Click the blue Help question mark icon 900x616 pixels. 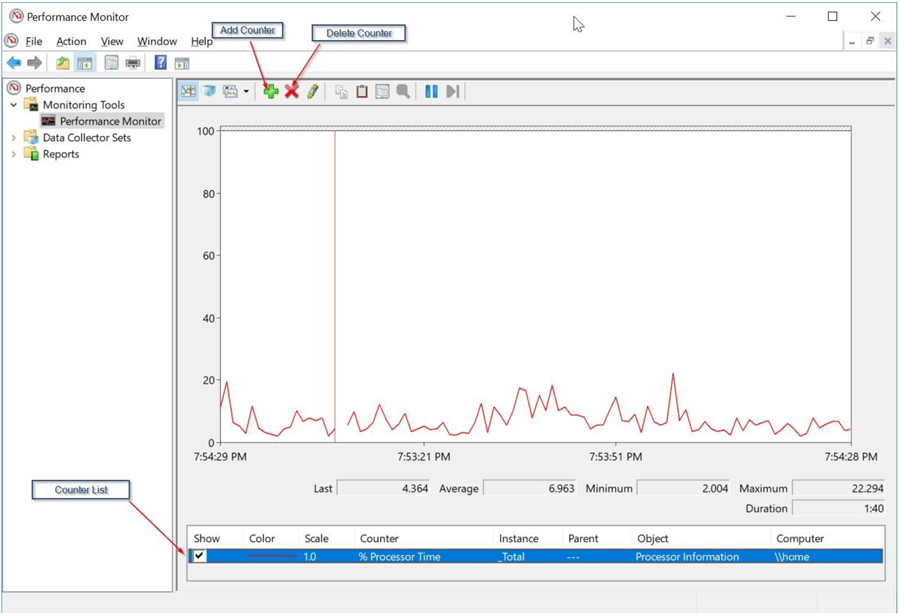pyautogui.click(x=160, y=63)
